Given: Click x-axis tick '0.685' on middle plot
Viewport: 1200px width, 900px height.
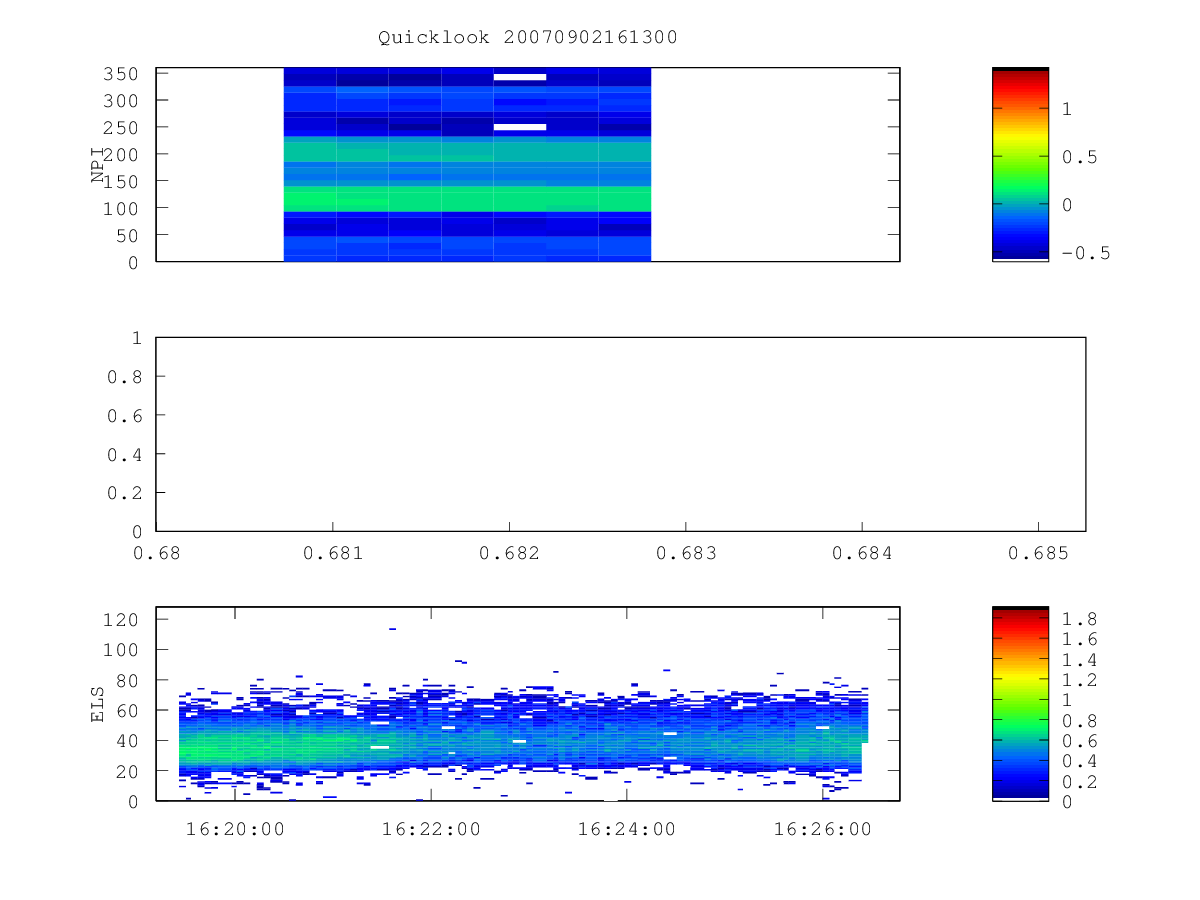Looking at the screenshot, I should 1038,553.
